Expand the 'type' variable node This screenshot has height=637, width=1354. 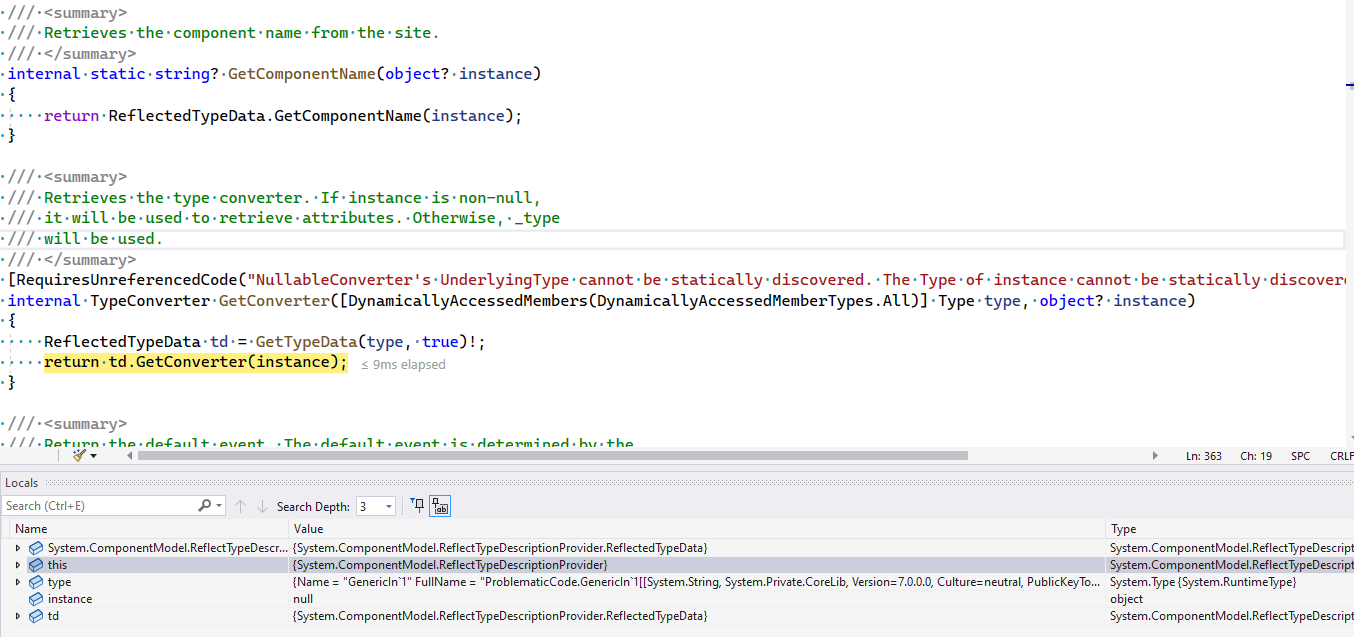[17, 582]
